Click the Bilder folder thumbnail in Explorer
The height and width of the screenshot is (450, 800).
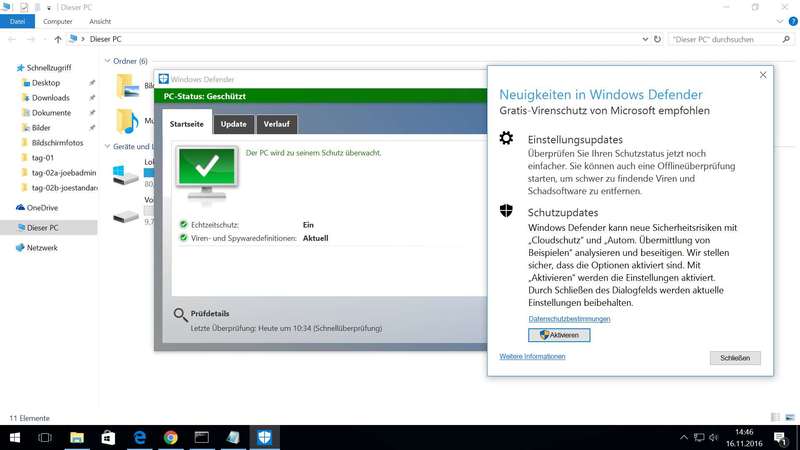(128, 86)
